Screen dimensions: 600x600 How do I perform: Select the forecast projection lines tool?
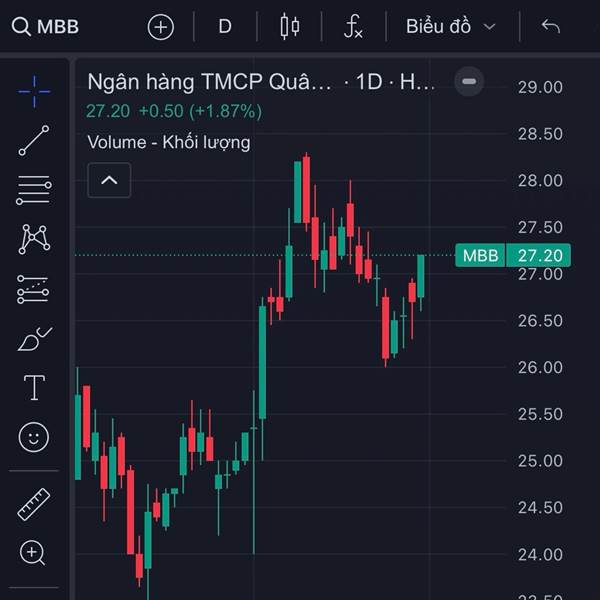[x=33, y=289]
